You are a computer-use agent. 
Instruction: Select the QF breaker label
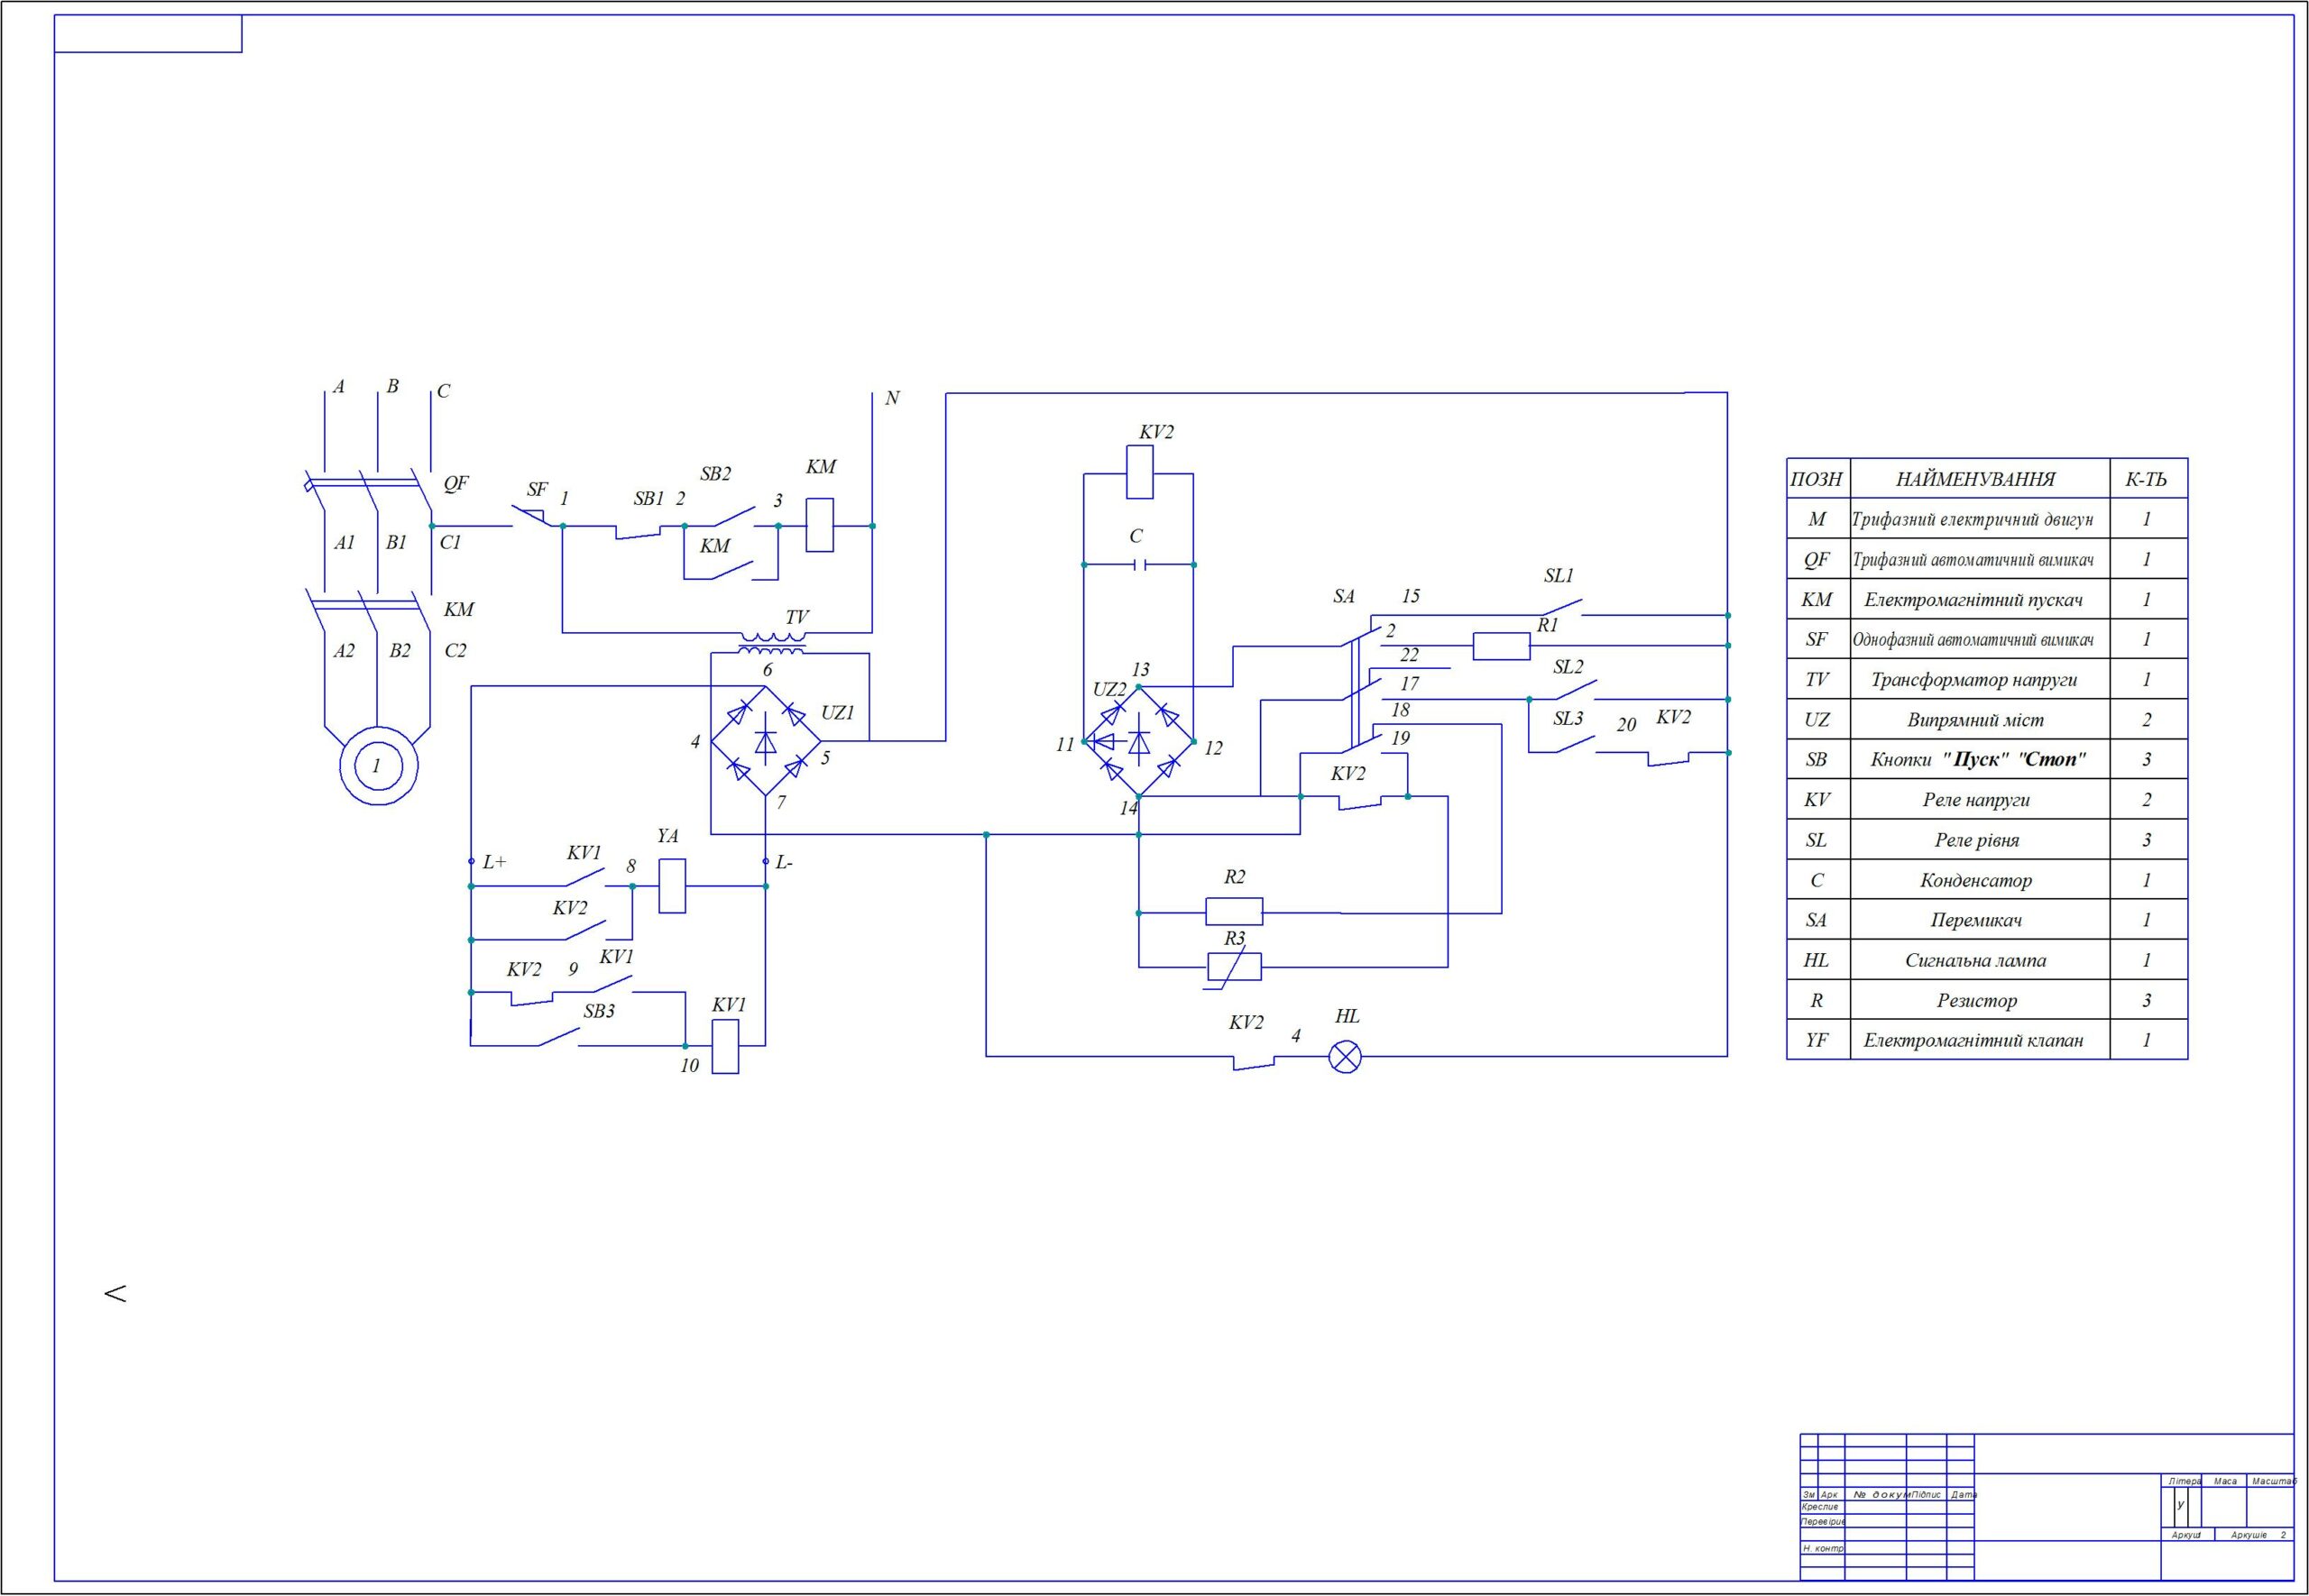456,483
